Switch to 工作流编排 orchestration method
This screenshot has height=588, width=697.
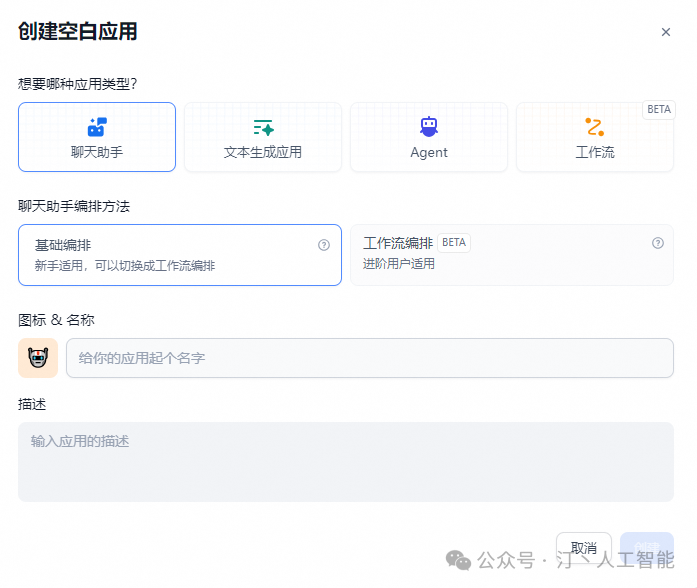511,255
